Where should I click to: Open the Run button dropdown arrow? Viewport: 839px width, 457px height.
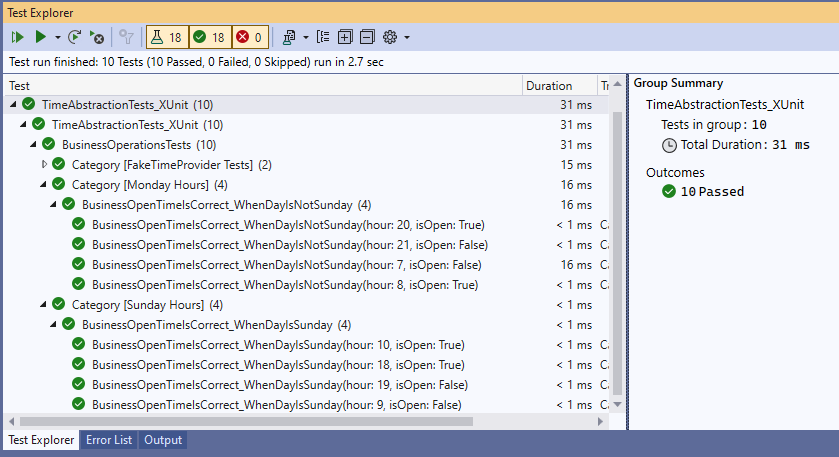[x=58, y=38]
